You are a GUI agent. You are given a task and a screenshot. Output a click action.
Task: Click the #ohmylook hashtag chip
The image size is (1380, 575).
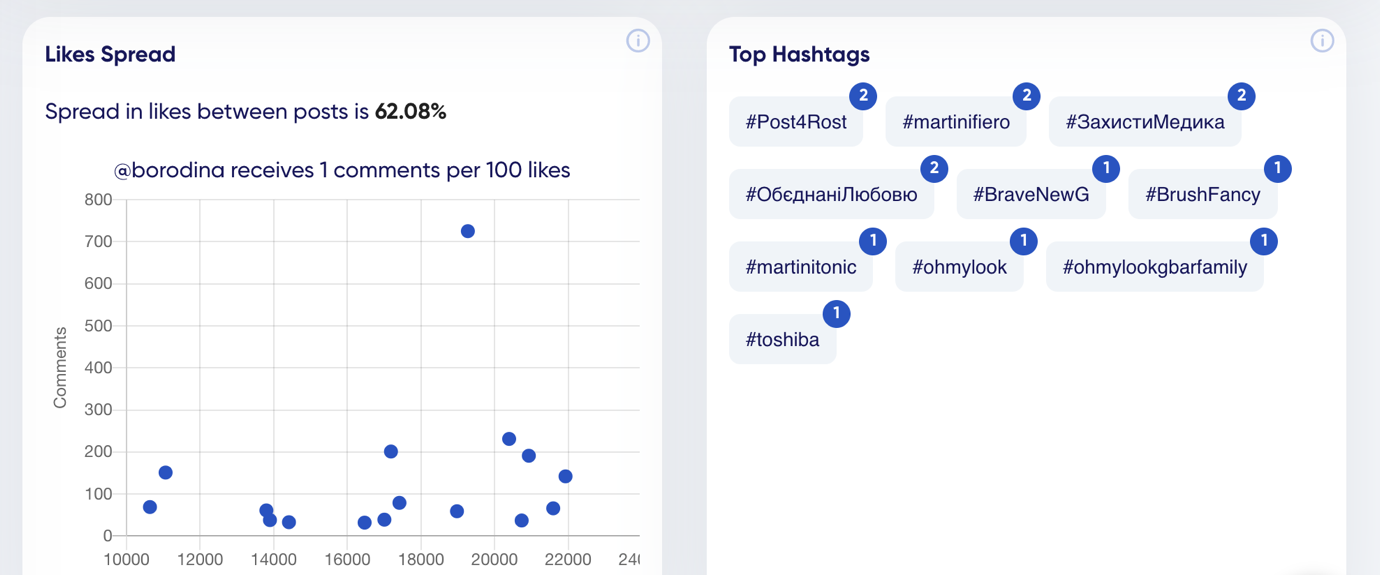click(x=959, y=267)
